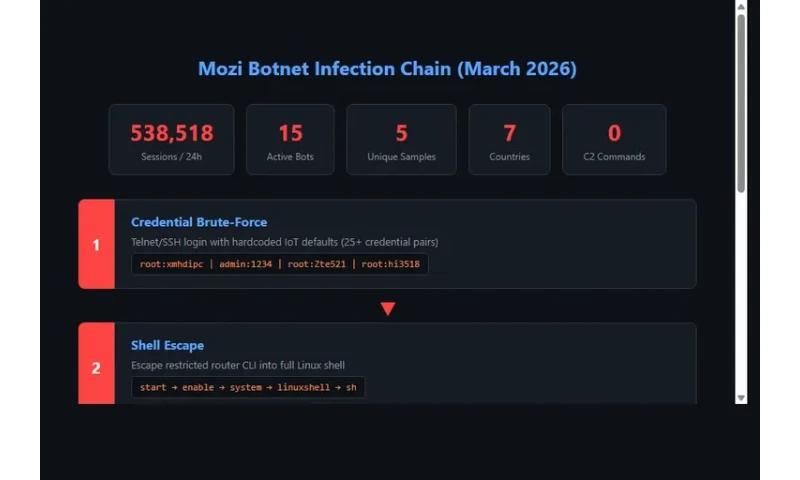Click the Escape restricted router CLI description
This screenshot has width=800, height=480.
[237, 365]
